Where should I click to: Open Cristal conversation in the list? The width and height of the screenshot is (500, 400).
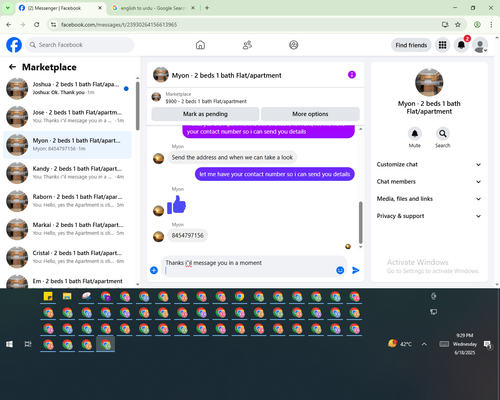click(67, 257)
